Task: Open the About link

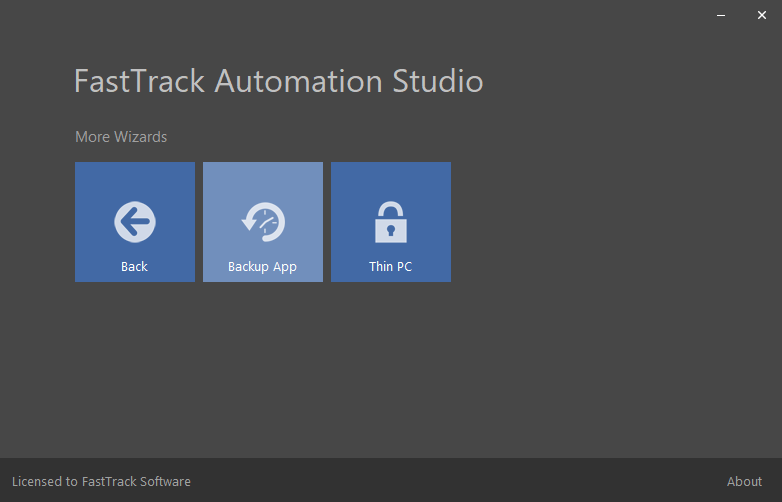Action: pyautogui.click(x=744, y=482)
